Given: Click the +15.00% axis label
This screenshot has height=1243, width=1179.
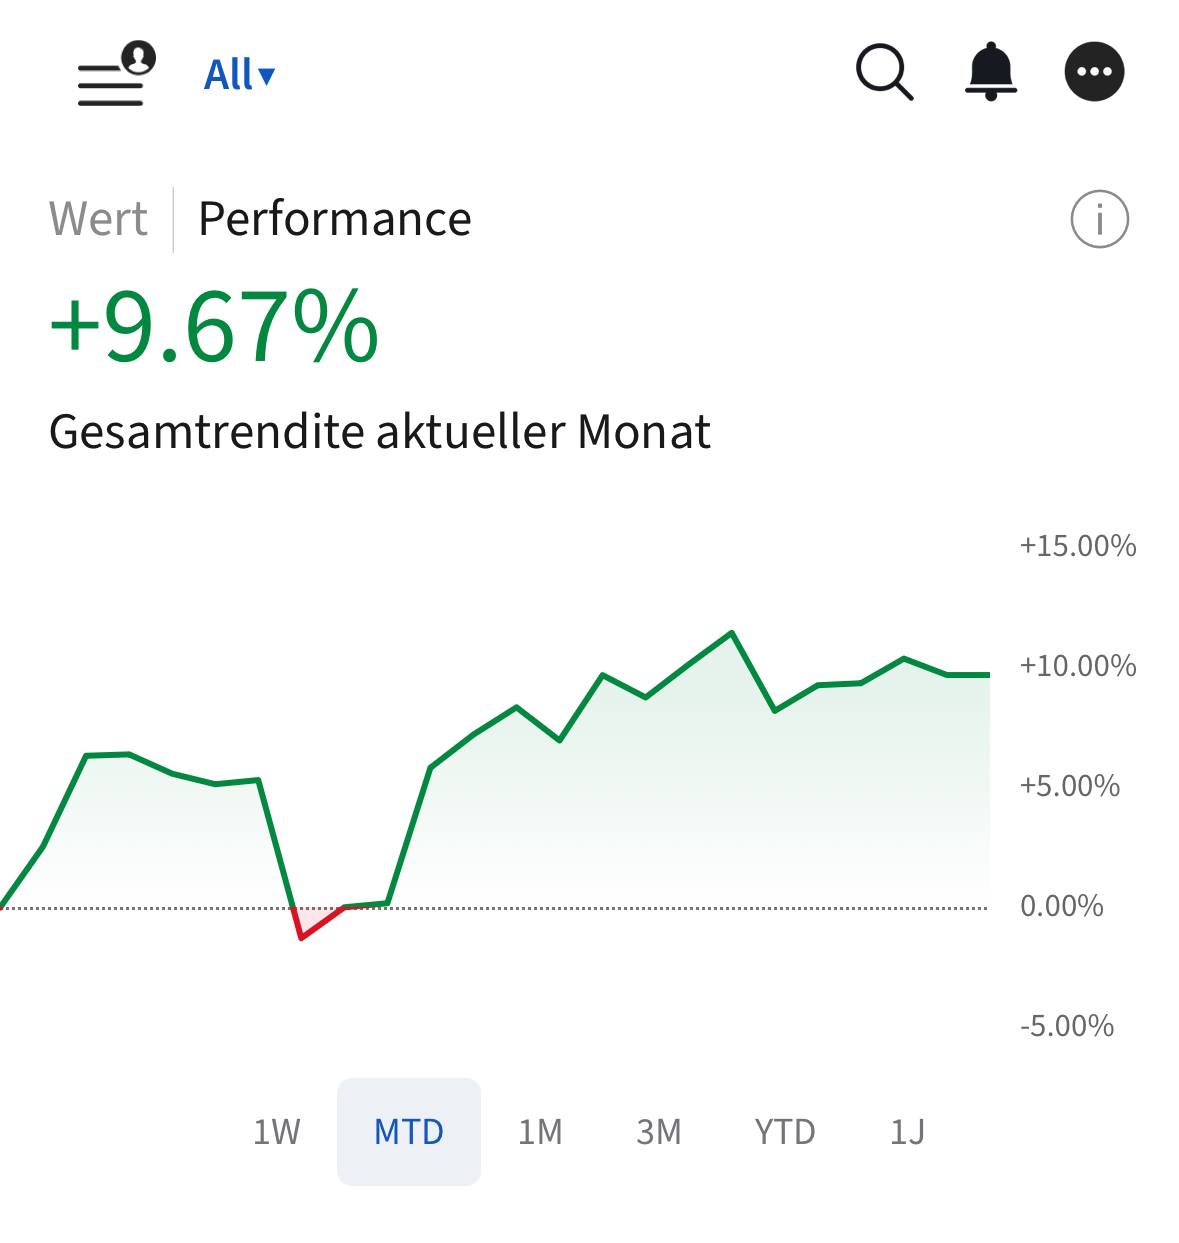Looking at the screenshot, I should 1077,546.
